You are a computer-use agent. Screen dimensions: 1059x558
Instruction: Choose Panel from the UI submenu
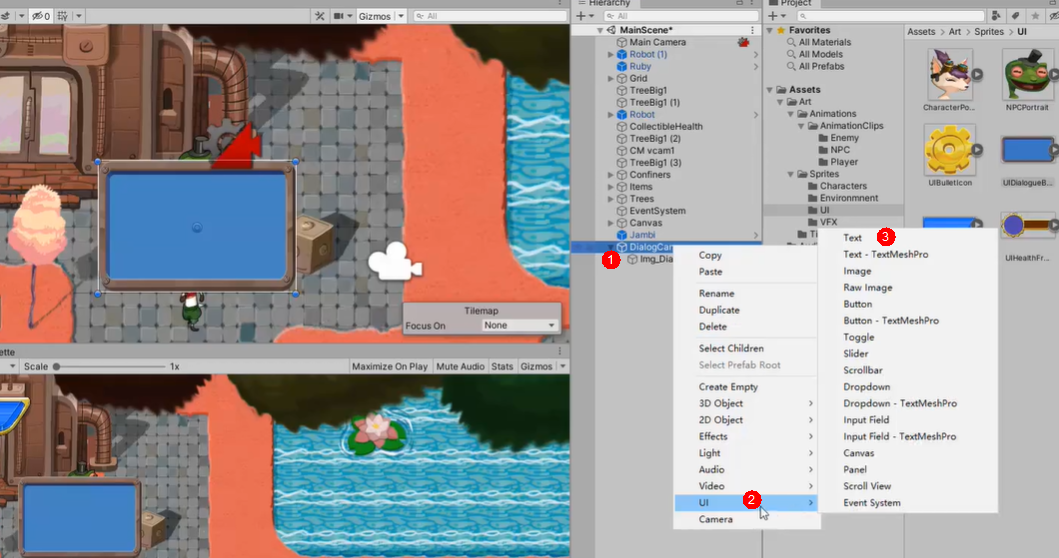click(855, 470)
